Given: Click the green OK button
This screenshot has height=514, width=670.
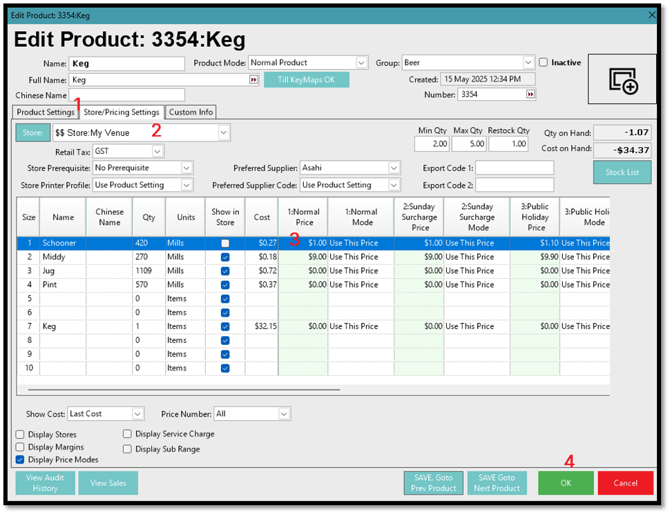Looking at the screenshot, I should (x=565, y=483).
